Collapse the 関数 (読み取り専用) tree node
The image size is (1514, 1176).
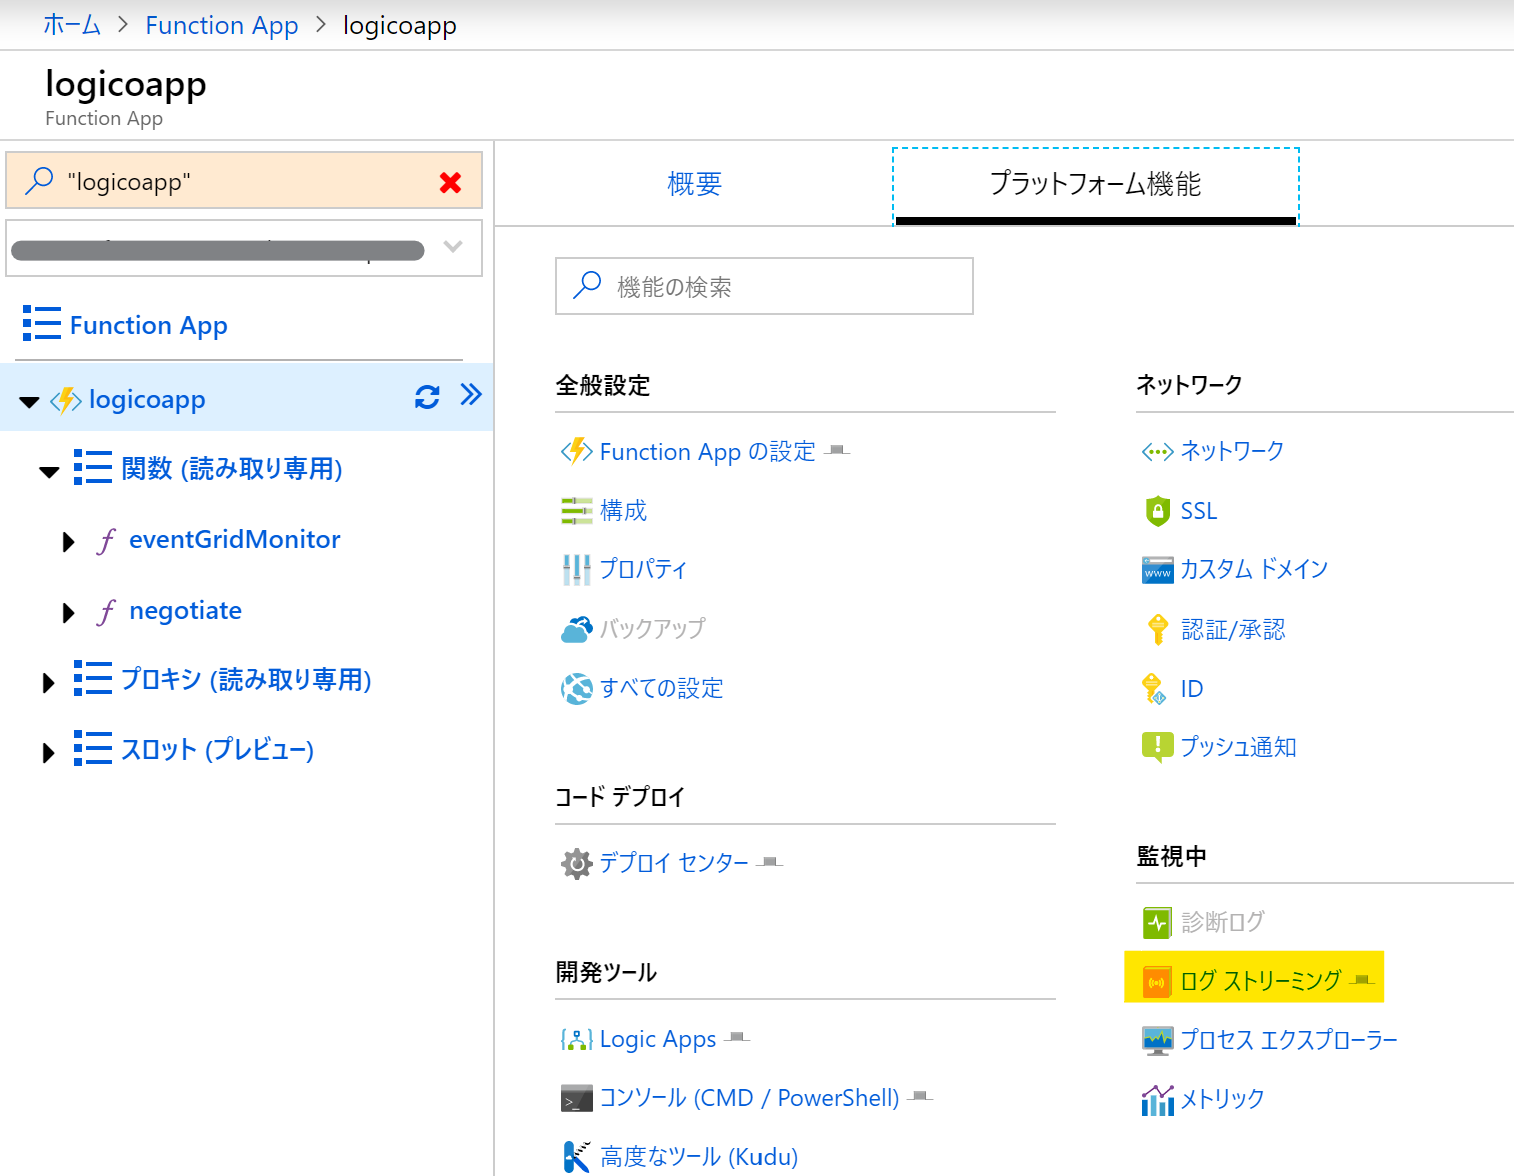(49, 471)
